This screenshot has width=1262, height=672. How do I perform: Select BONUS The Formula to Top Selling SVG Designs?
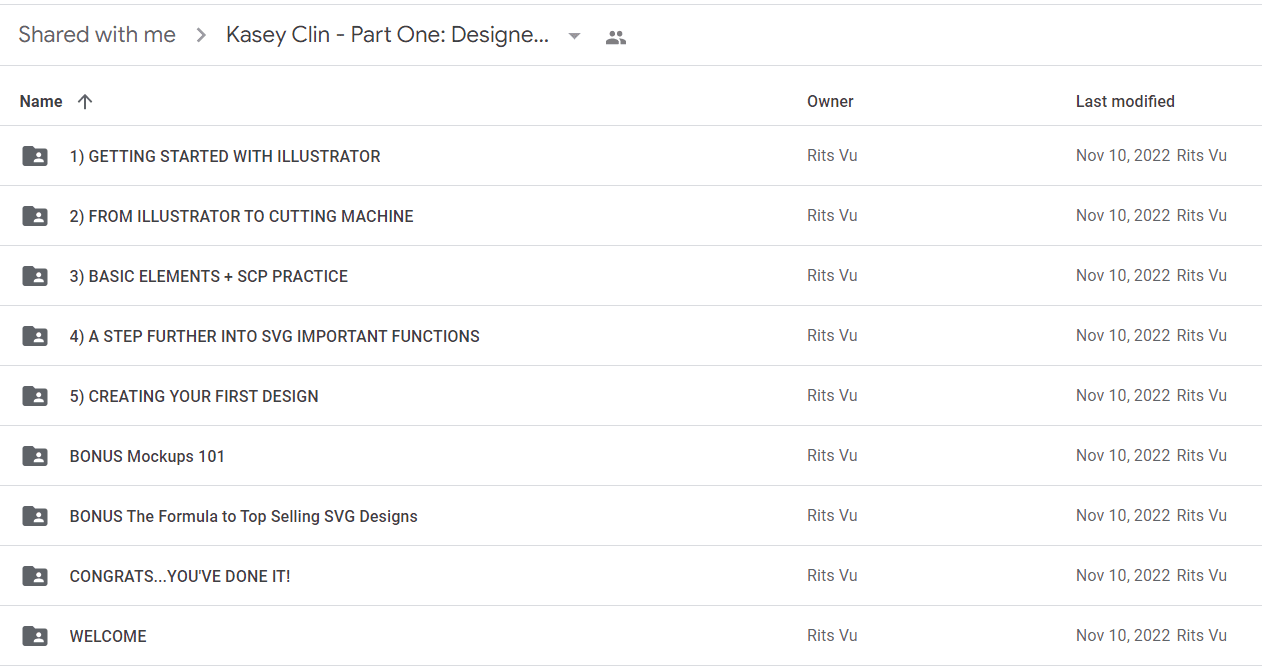tap(243, 516)
